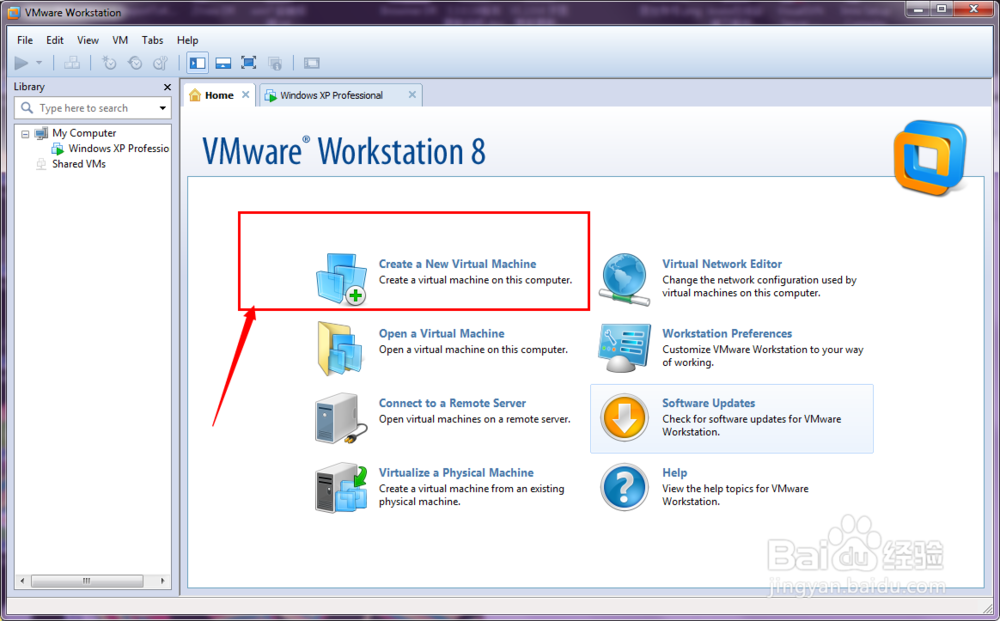Click the Take Snapshot toolbar icon
This screenshot has height=621, width=1000.
[110, 62]
